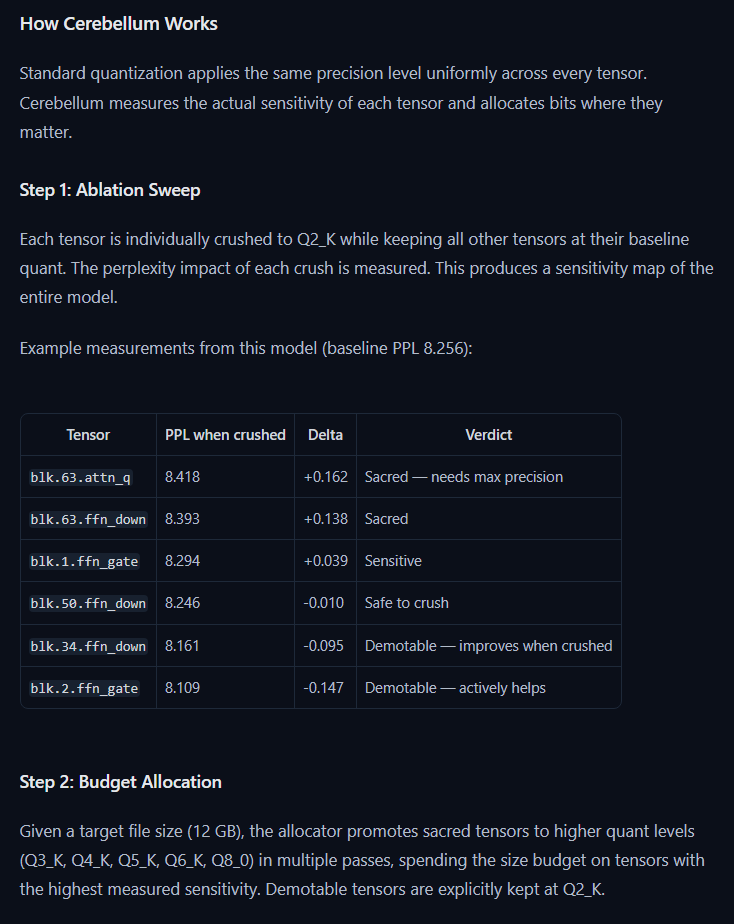Click the 'PPL when crushed' column header
The height and width of the screenshot is (924, 734).
point(225,435)
